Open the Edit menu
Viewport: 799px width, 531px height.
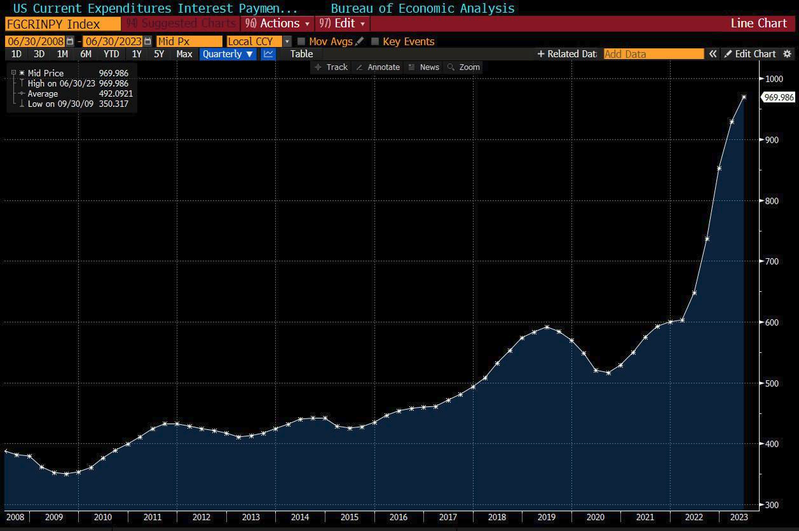[x=341, y=22]
